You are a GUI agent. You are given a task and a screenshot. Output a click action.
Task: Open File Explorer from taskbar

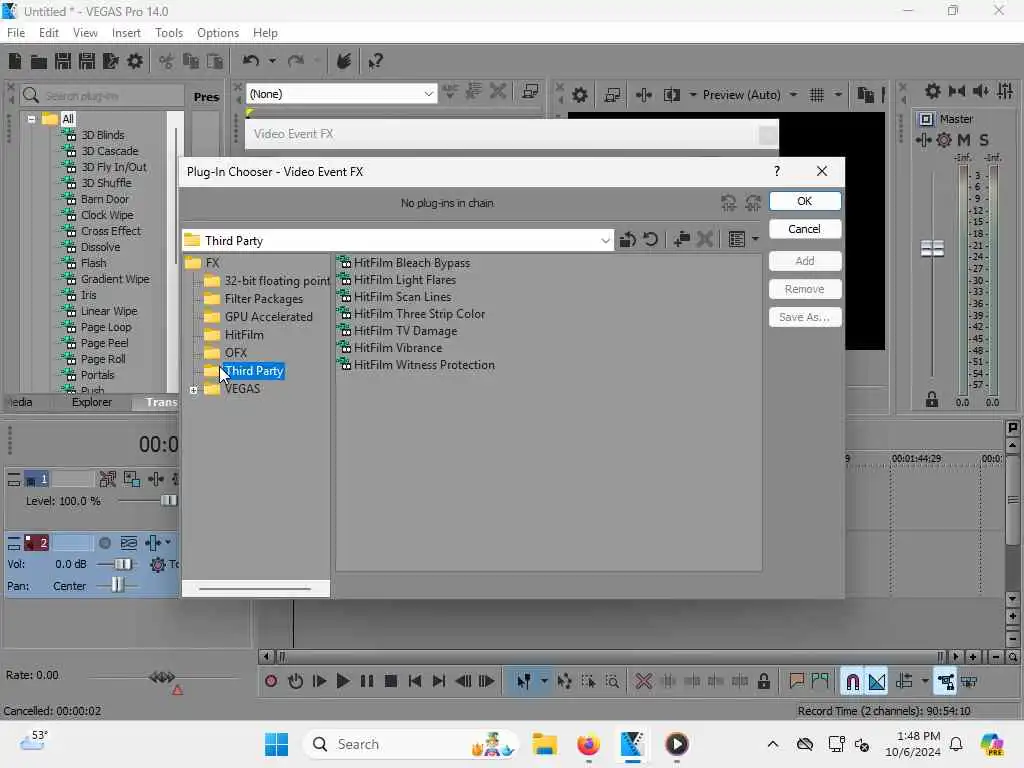pyautogui.click(x=544, y=744)
